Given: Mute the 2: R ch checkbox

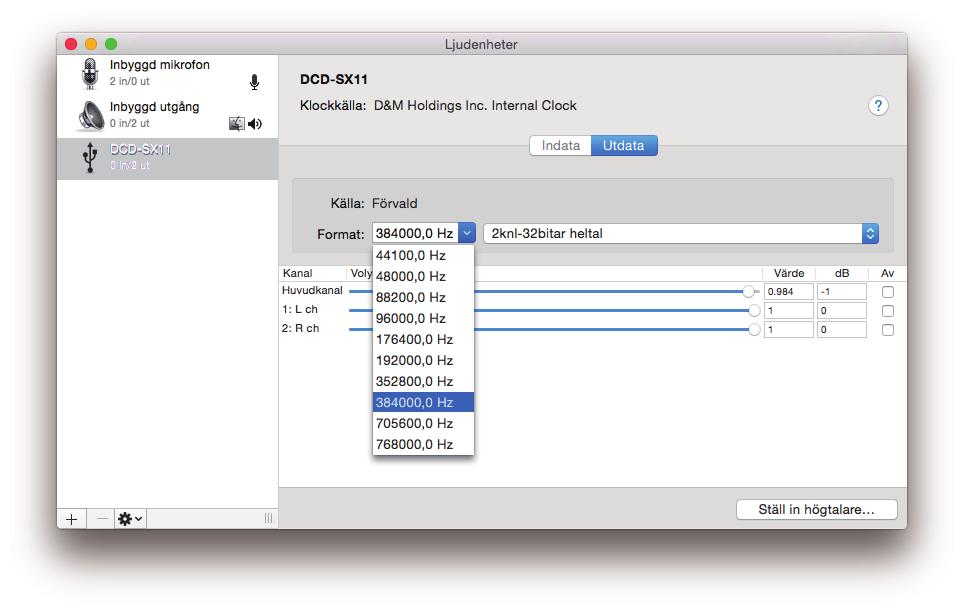Looking at the screenshot, I should pyautogui.click(x=887, y=330).
